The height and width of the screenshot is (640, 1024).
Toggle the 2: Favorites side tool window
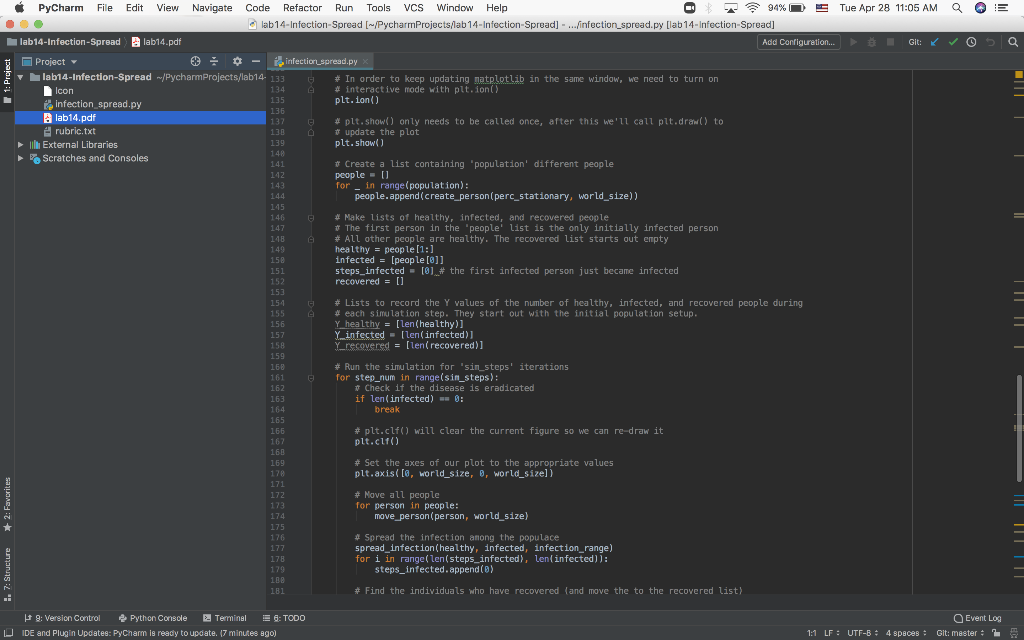tap(7, 504)
